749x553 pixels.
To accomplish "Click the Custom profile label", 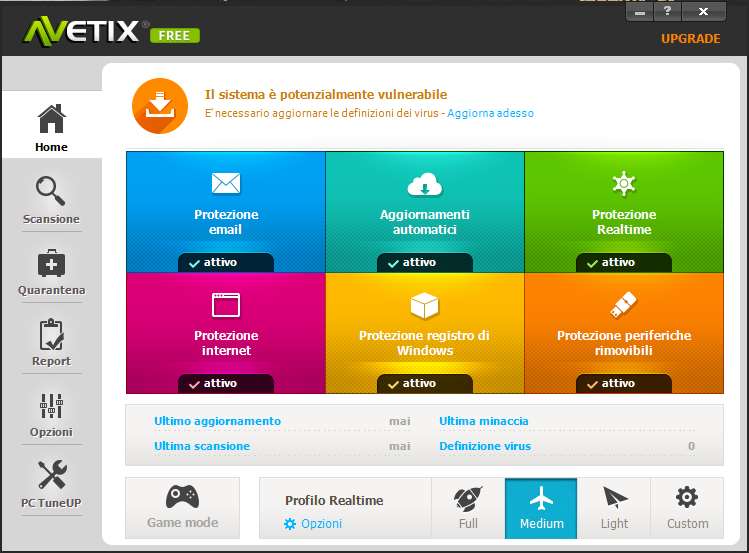I will coord(687,524).
